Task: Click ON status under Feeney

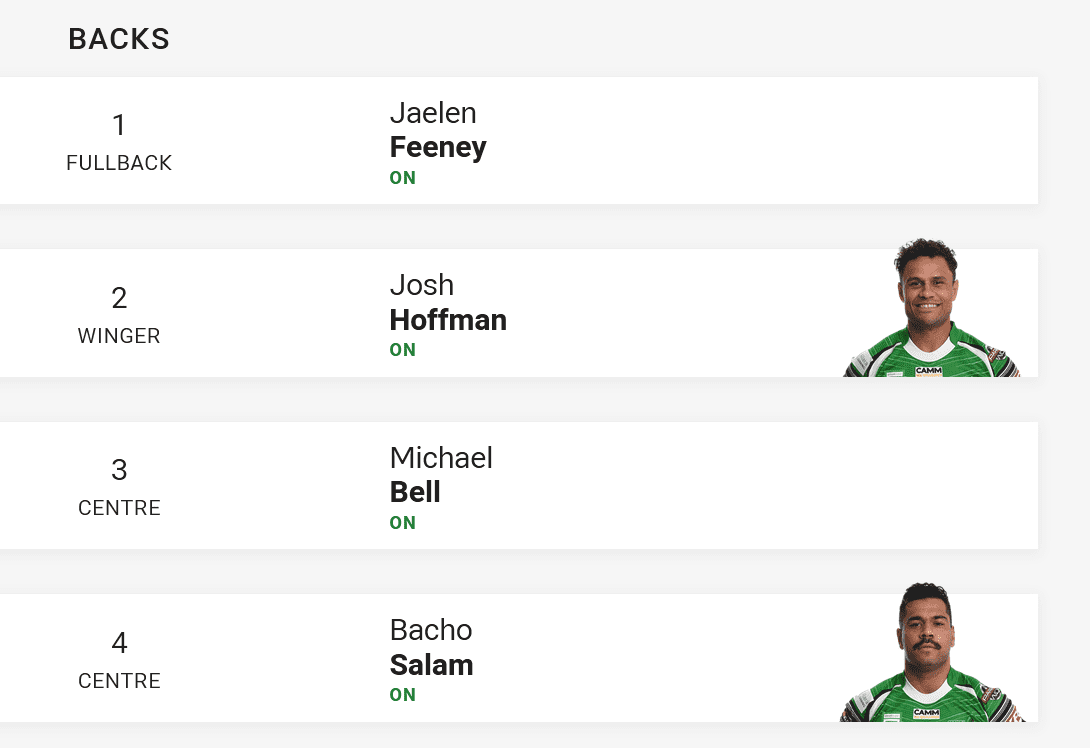Action: (x=402, y=178)
